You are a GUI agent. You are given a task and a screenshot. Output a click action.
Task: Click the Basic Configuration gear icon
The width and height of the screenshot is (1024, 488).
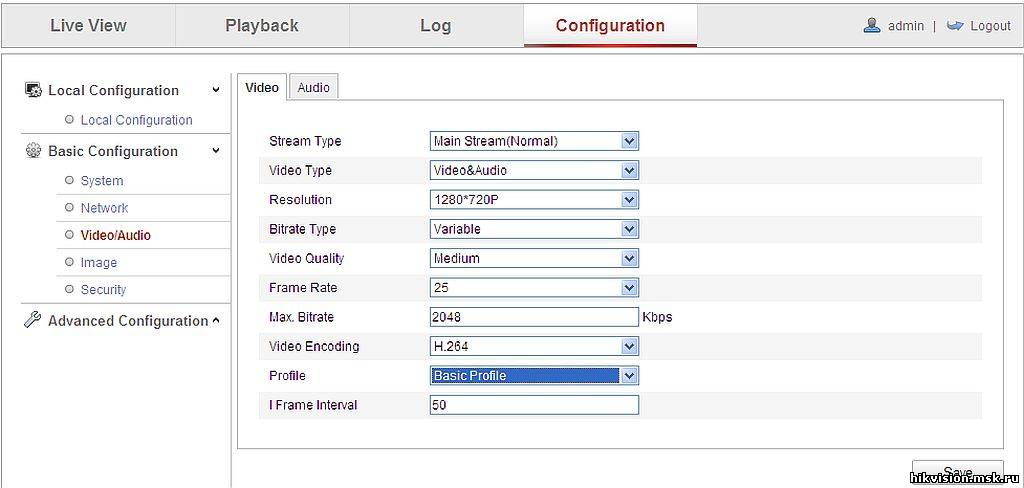pyautogui.click(x=33, y=151)
